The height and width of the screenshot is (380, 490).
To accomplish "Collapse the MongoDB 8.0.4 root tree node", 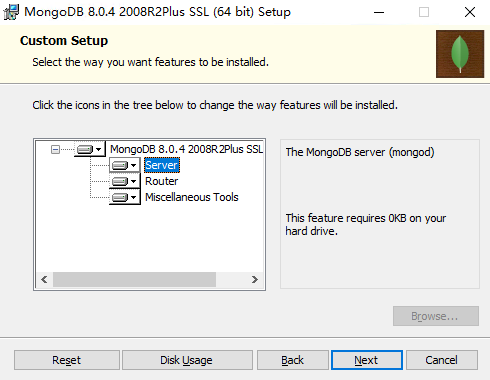I will pos(55,149).
